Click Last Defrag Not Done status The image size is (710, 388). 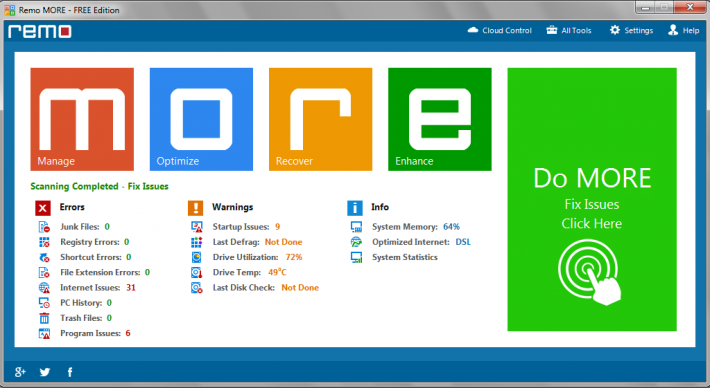[x=283, y=242]
